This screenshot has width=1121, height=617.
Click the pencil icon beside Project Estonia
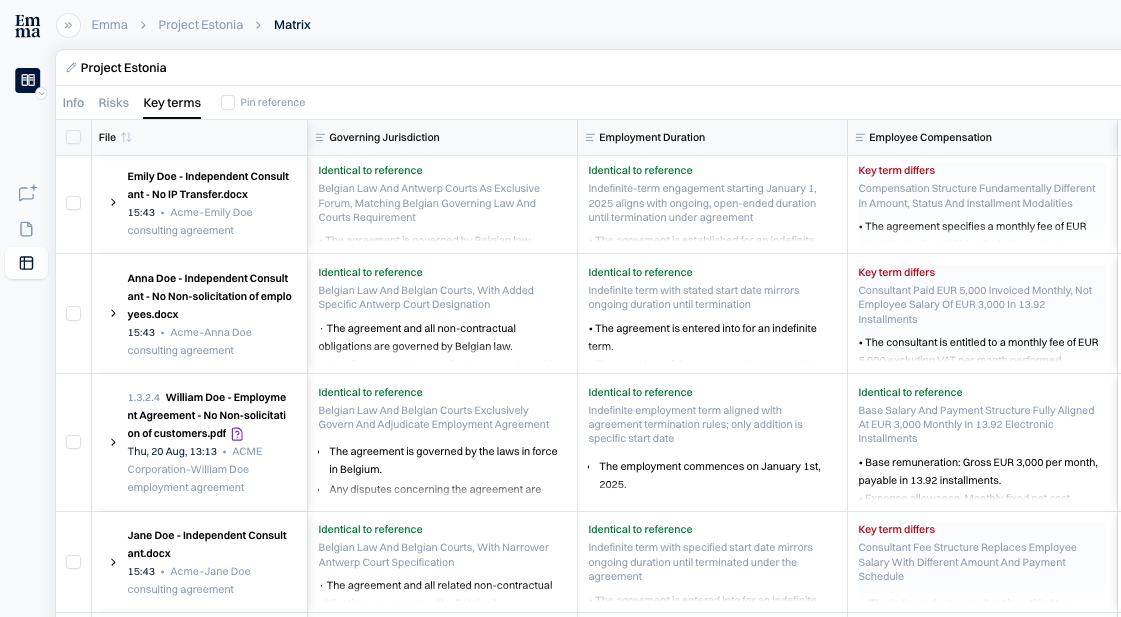71,68
